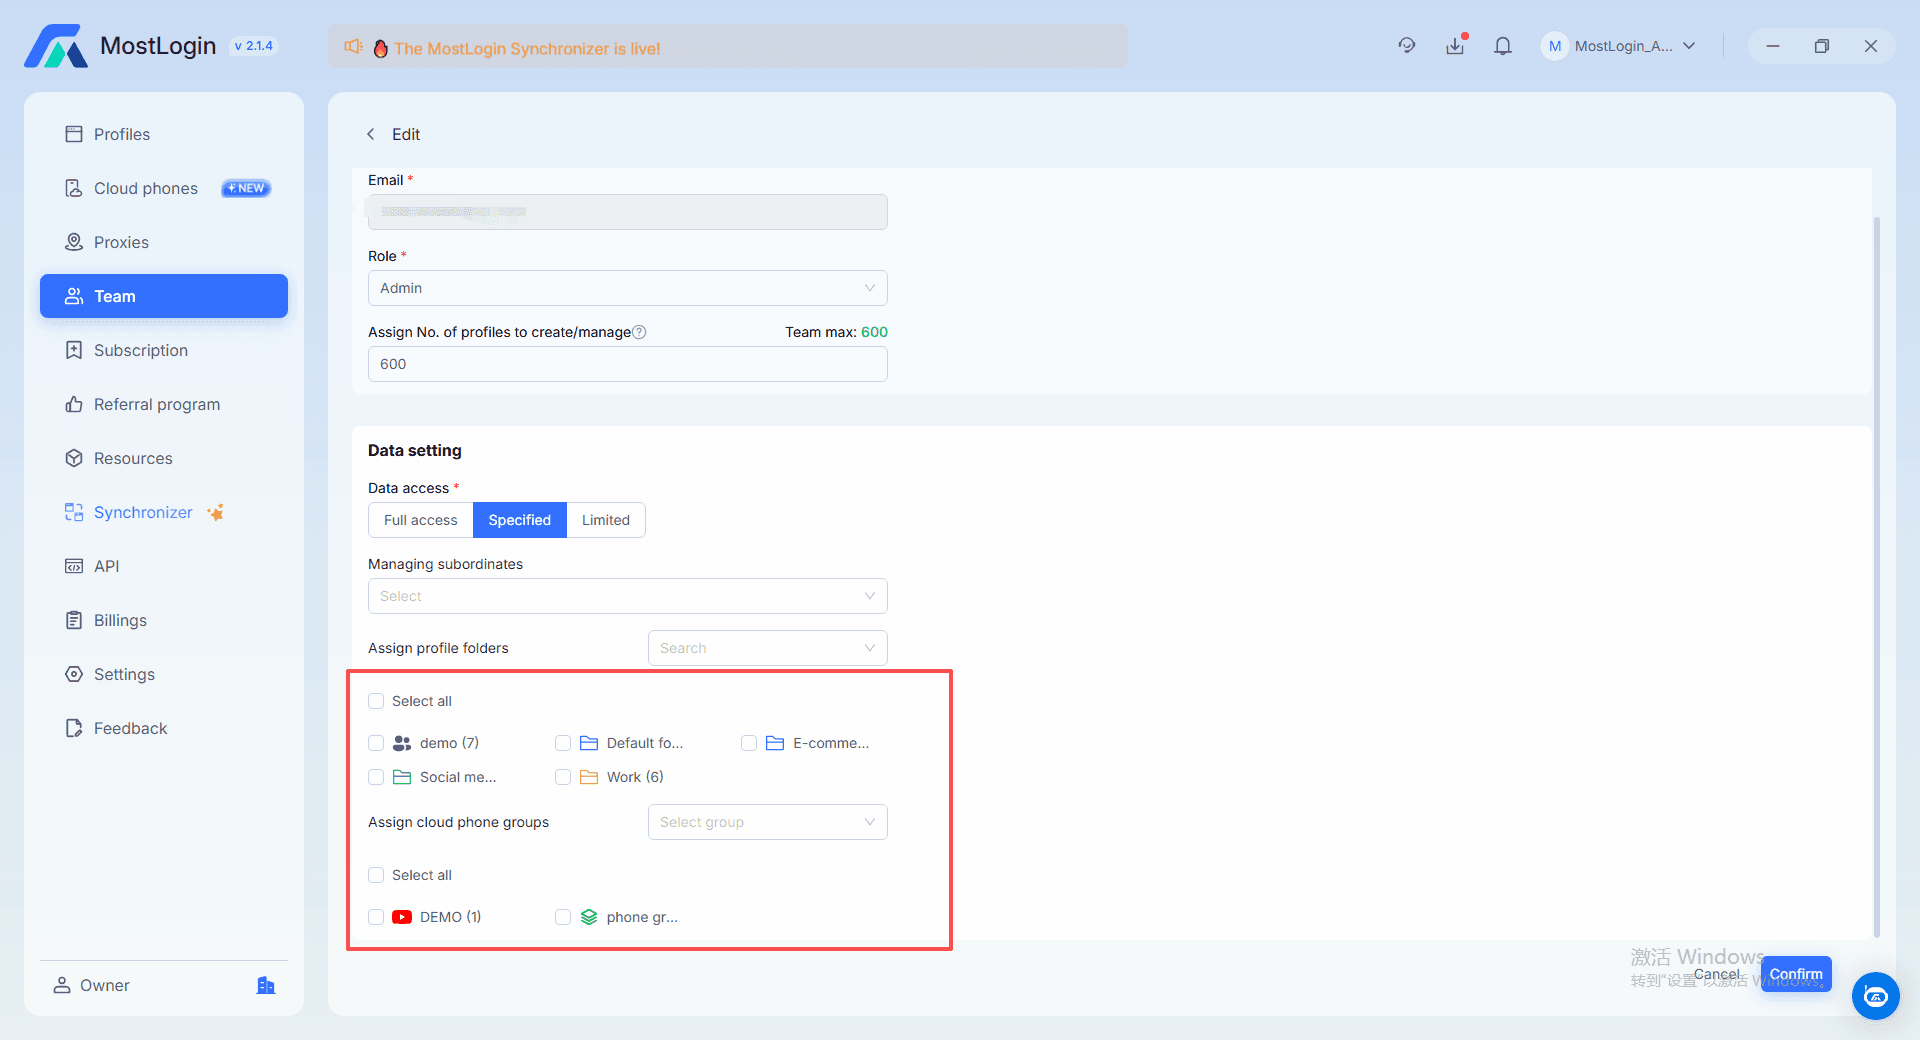
Task: Confirm the member edit
Action: point(1796,974)
